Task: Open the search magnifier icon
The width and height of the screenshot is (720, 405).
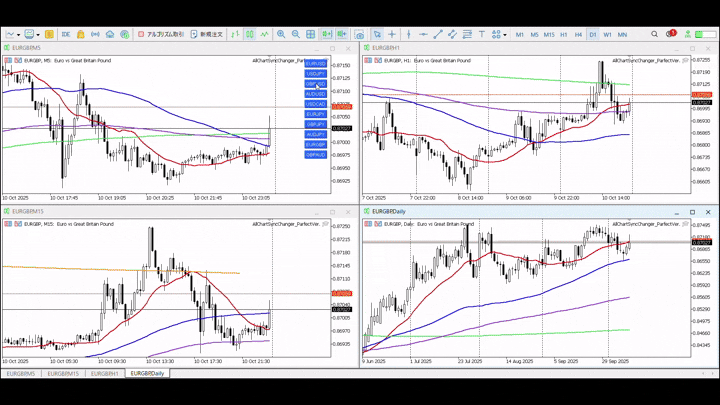Action: tap(654, 34)
